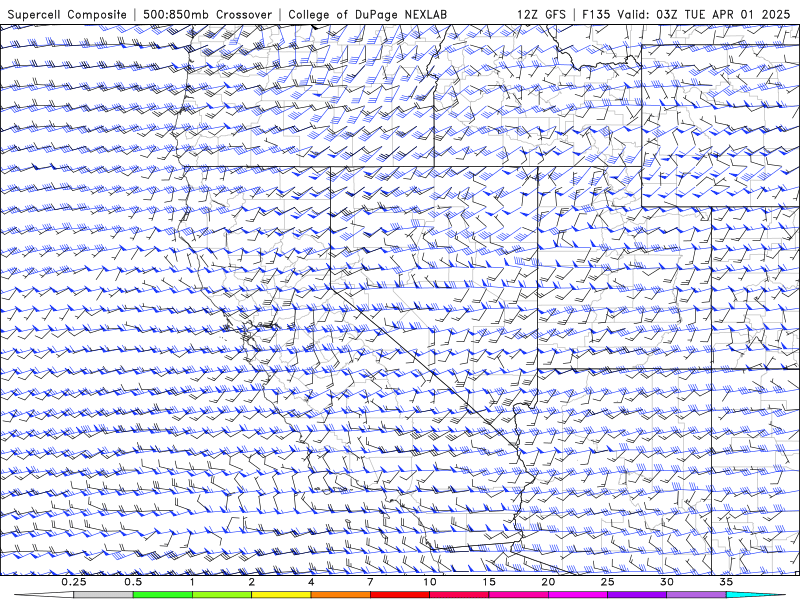Click the green 0.5–1 color bar segment

[163, 595]
